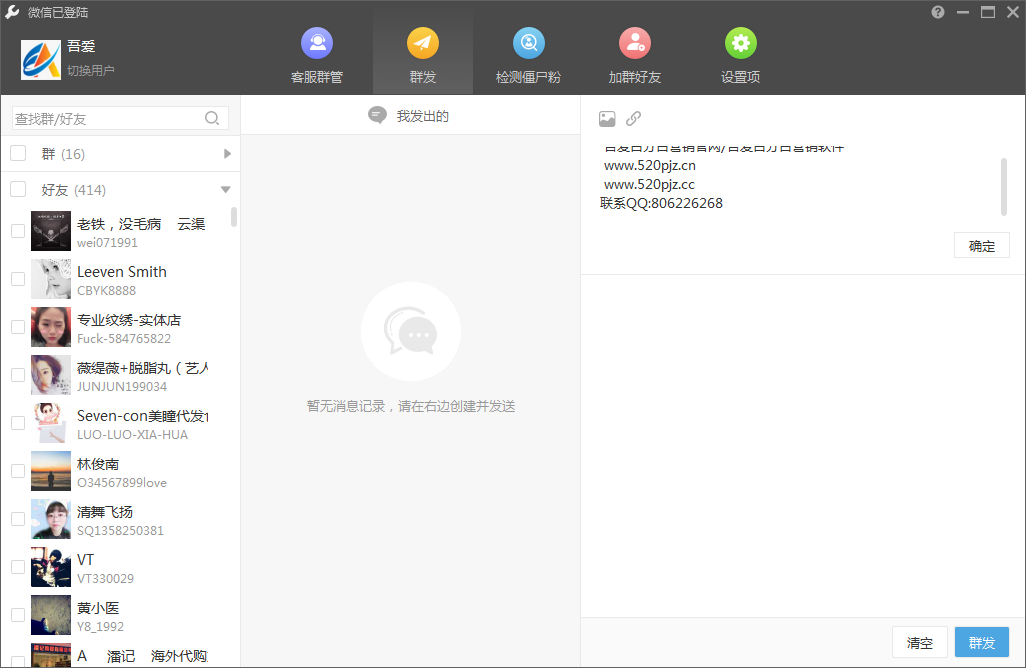Collapse the 好友 (414) list arrow
The image size is (1026, 668).
[x=226, y=190]
